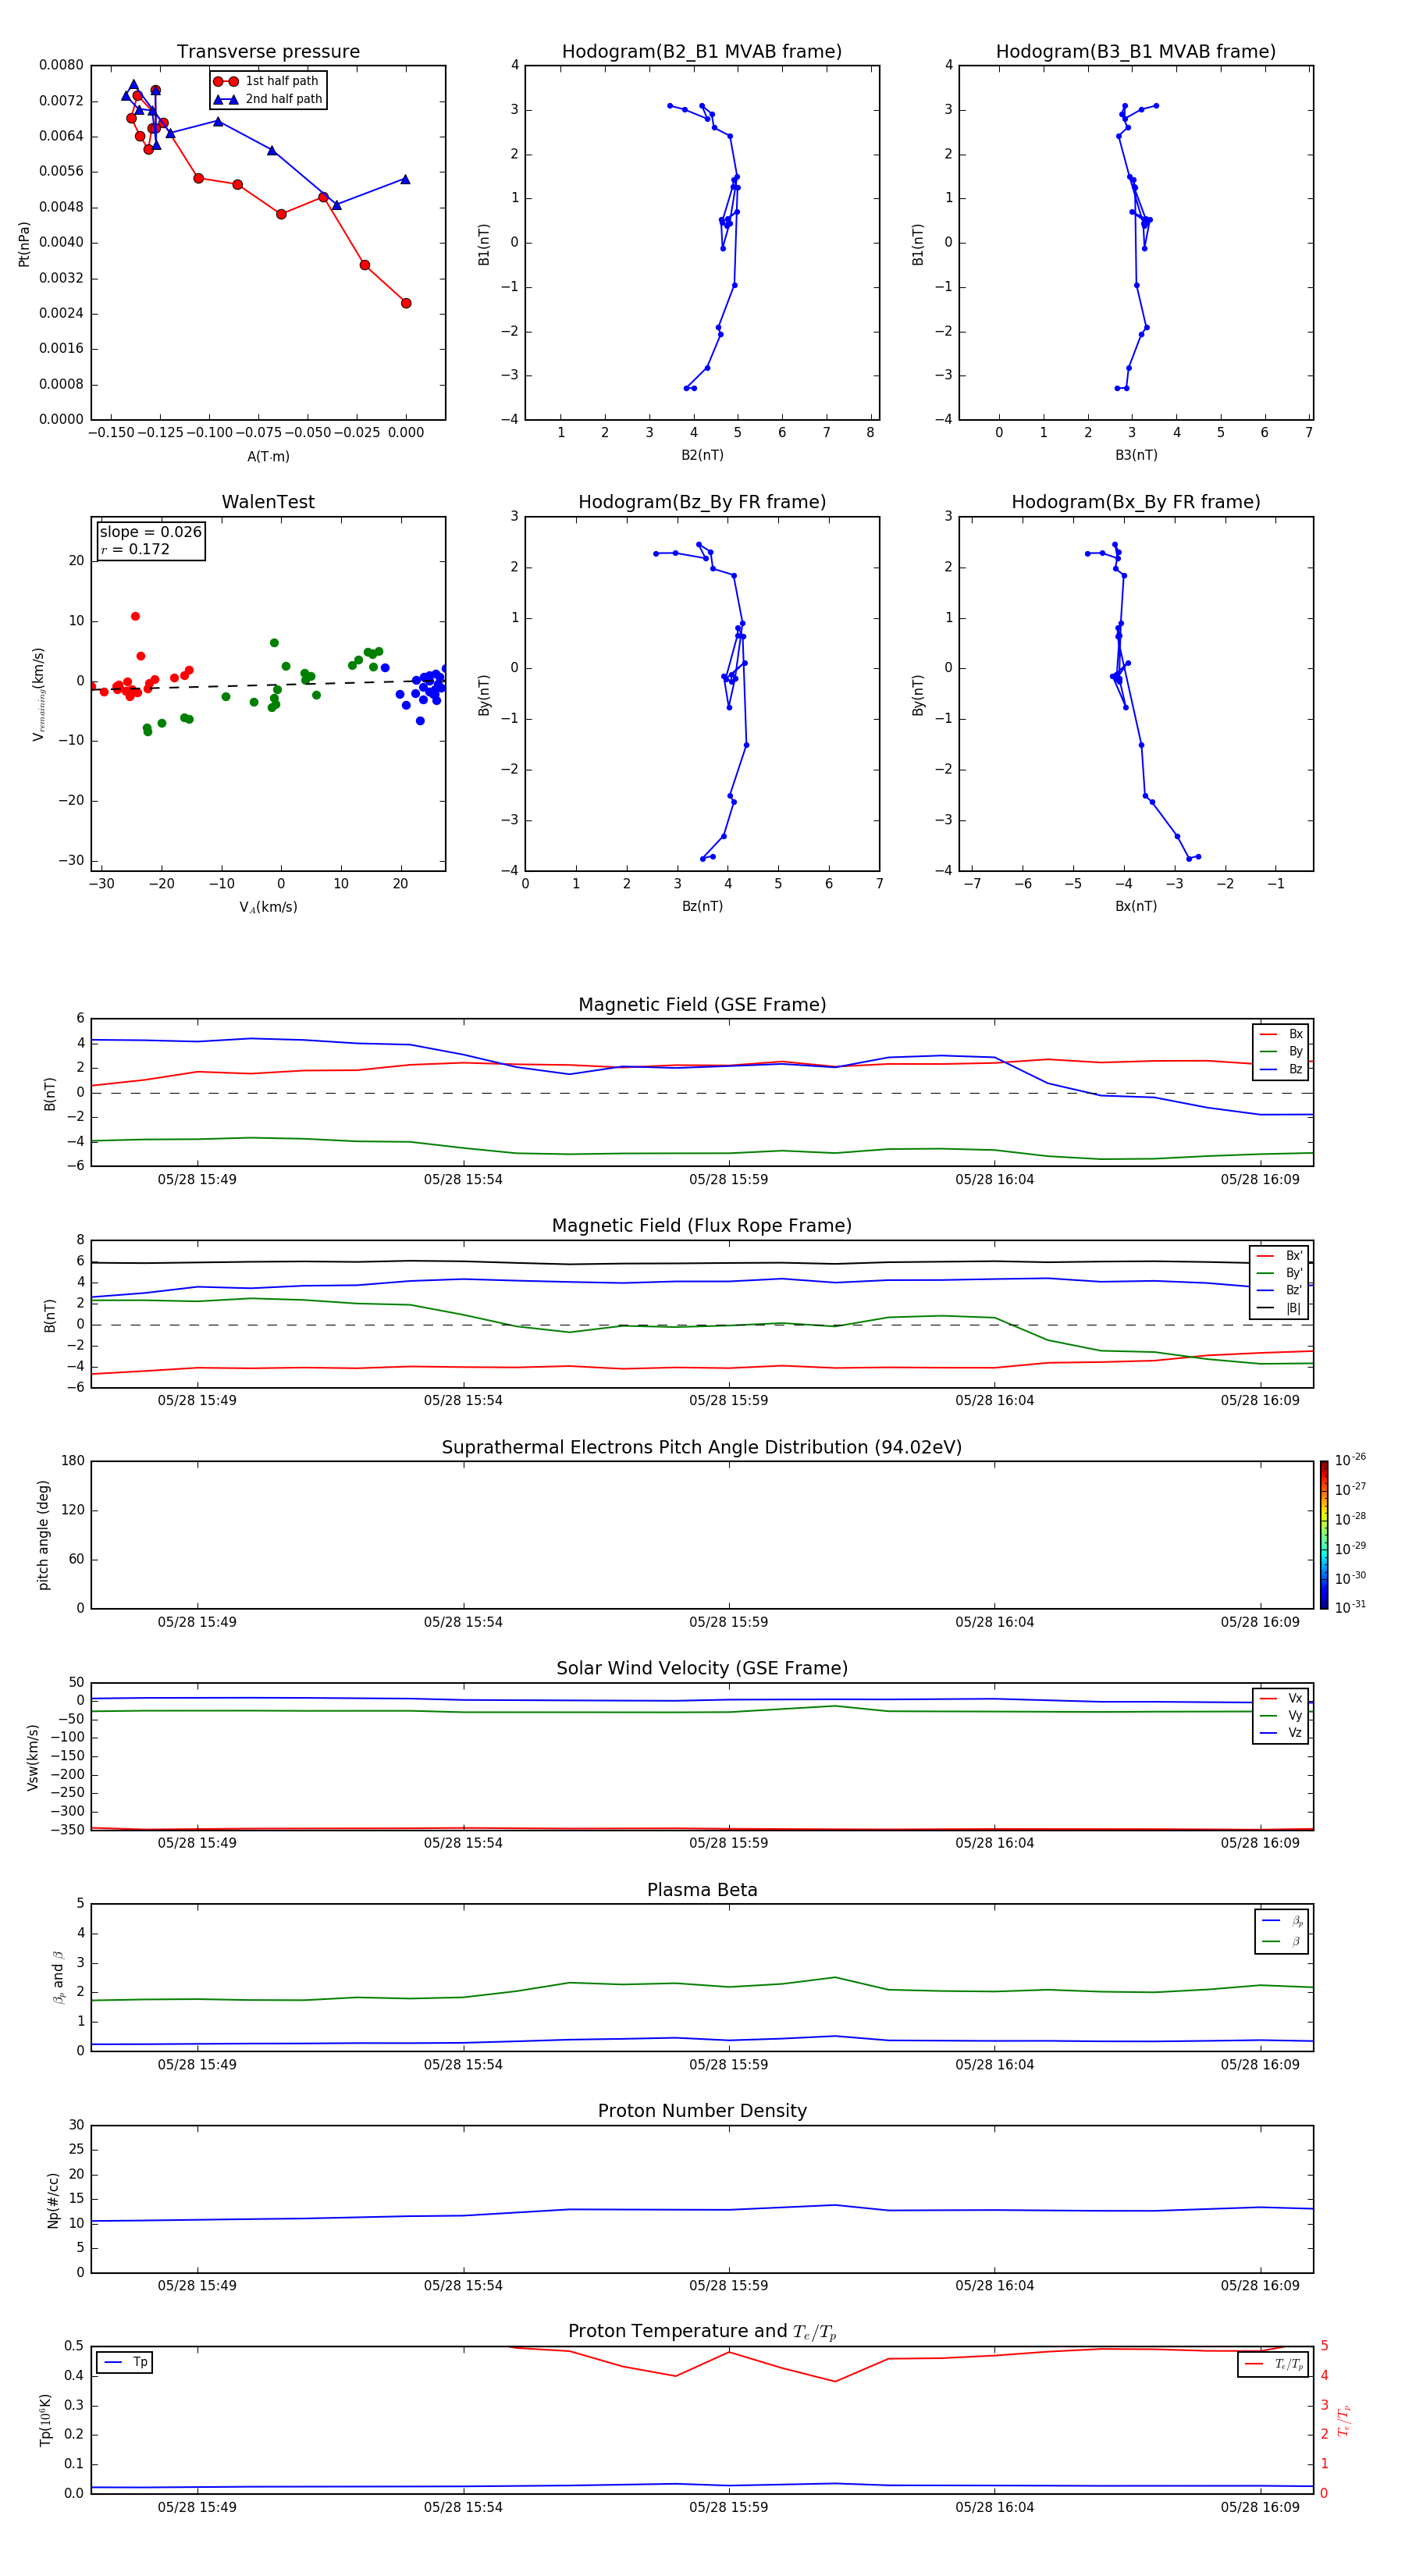The height and width of the screenshot is (2576, 1405).
Task: Click the 'Bx(nT)' x-axis label
Action: [x=1136, y=906]
